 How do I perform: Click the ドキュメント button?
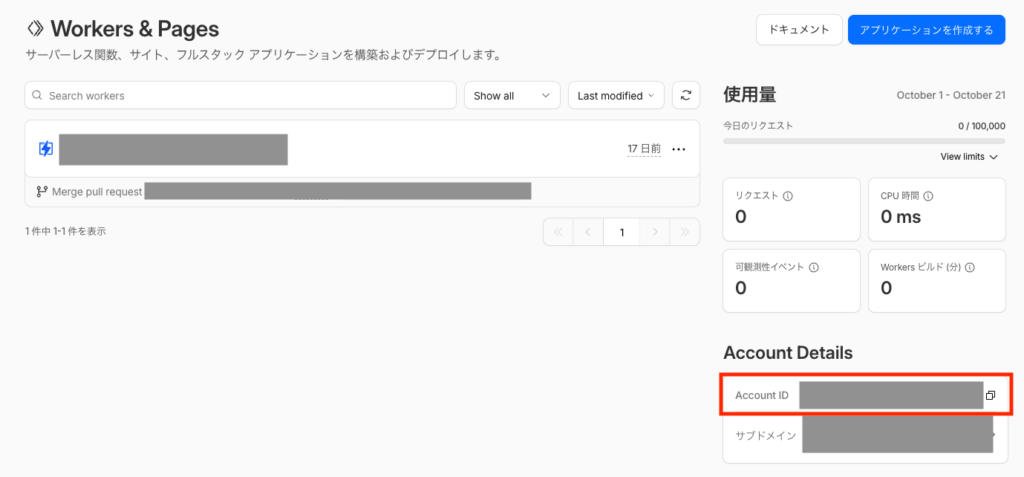pos(798,30)
